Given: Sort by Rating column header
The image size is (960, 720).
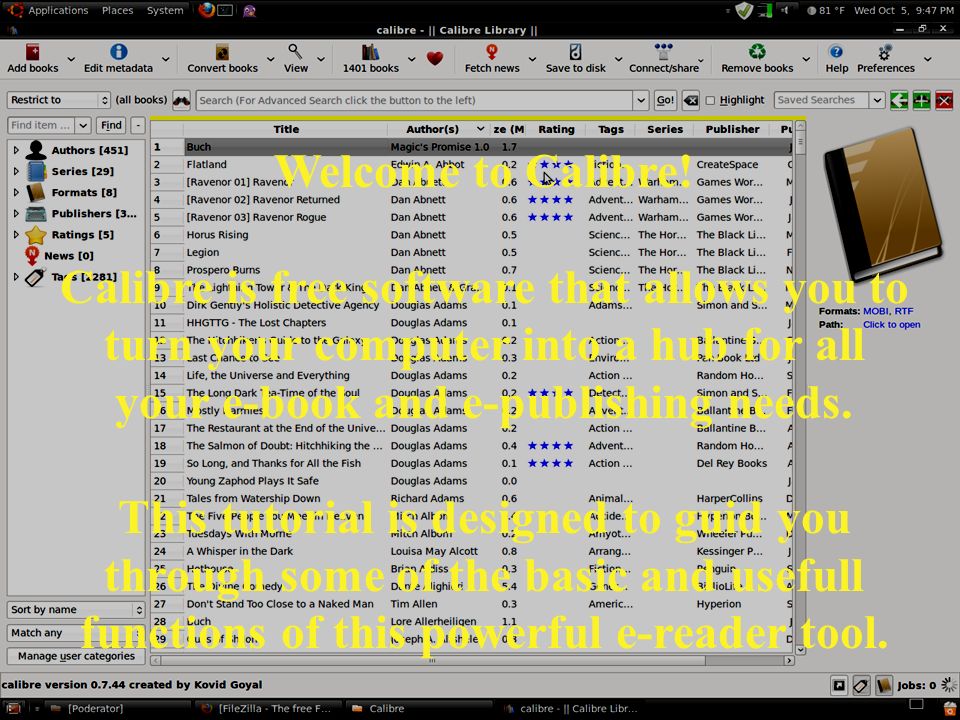Looking at the screenshot, I should pyautogui.click(x=556, y=129).
